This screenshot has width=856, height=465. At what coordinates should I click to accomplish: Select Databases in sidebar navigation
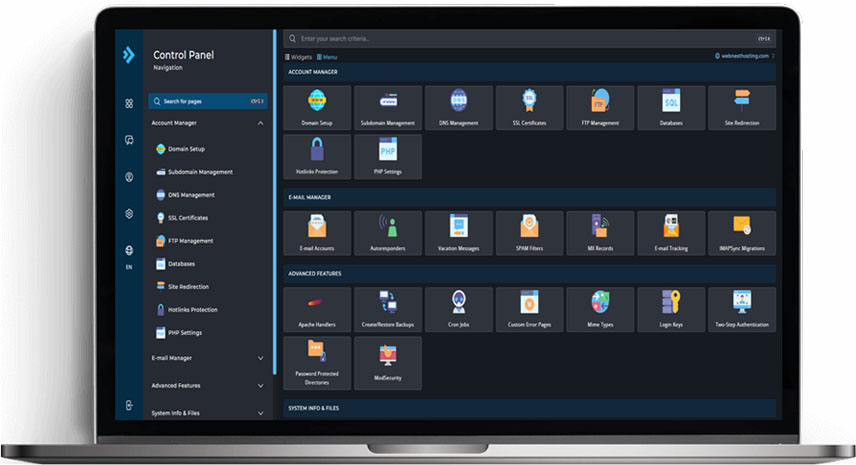click(x=176, y=264)
